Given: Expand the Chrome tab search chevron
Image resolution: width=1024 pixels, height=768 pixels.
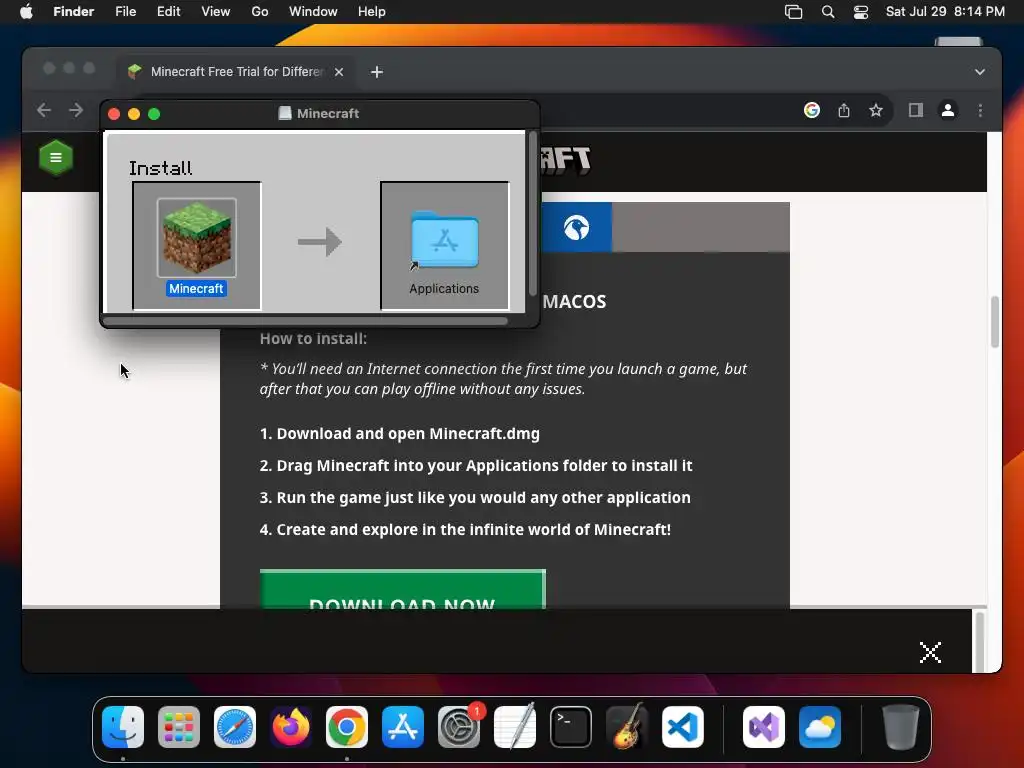Looking at the screenshot, I should [980, 72].
